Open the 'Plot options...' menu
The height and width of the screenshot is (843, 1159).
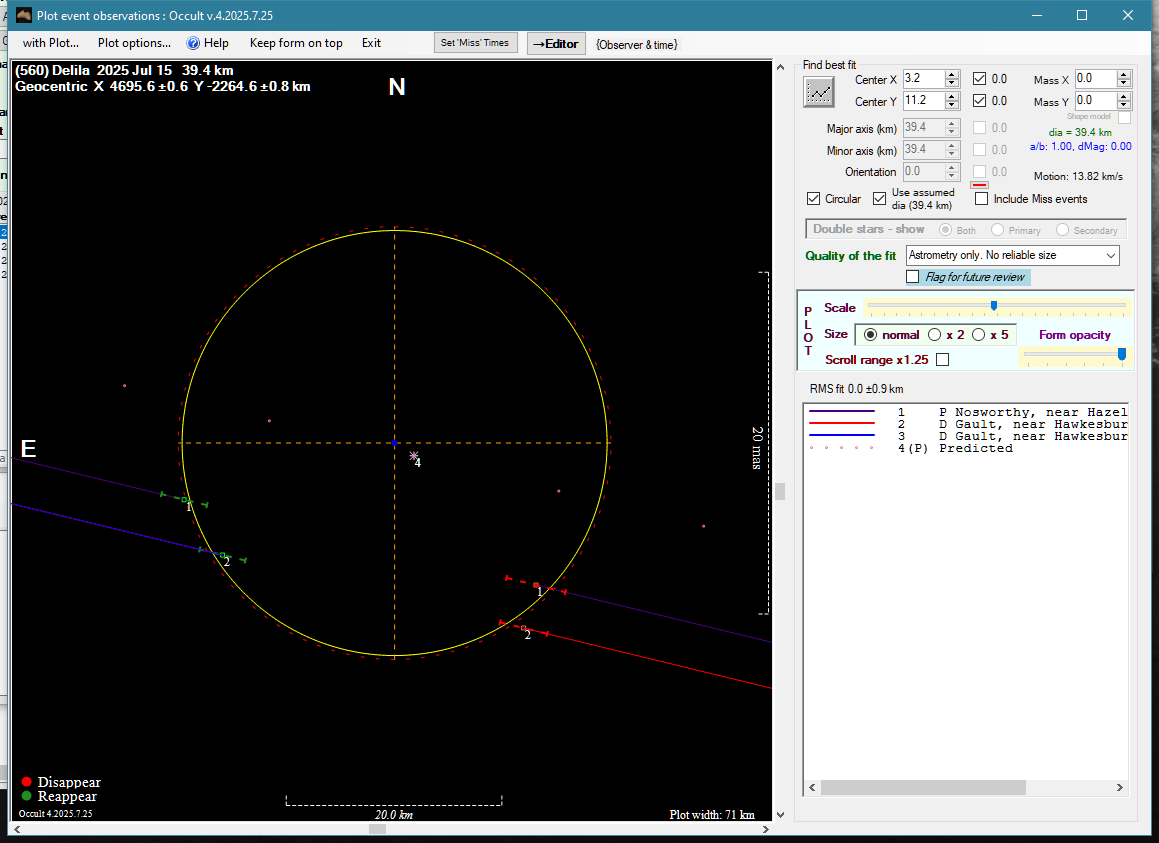click(x=134, y=43)
